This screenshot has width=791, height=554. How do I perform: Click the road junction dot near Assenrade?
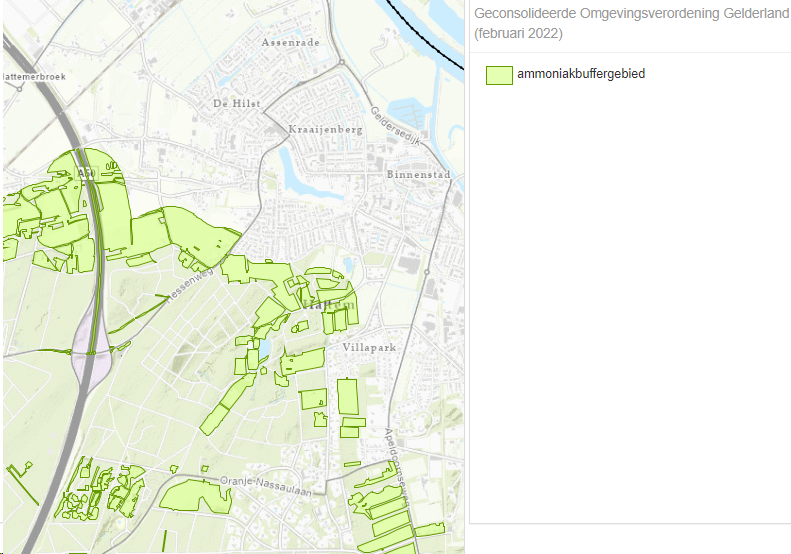342,61
